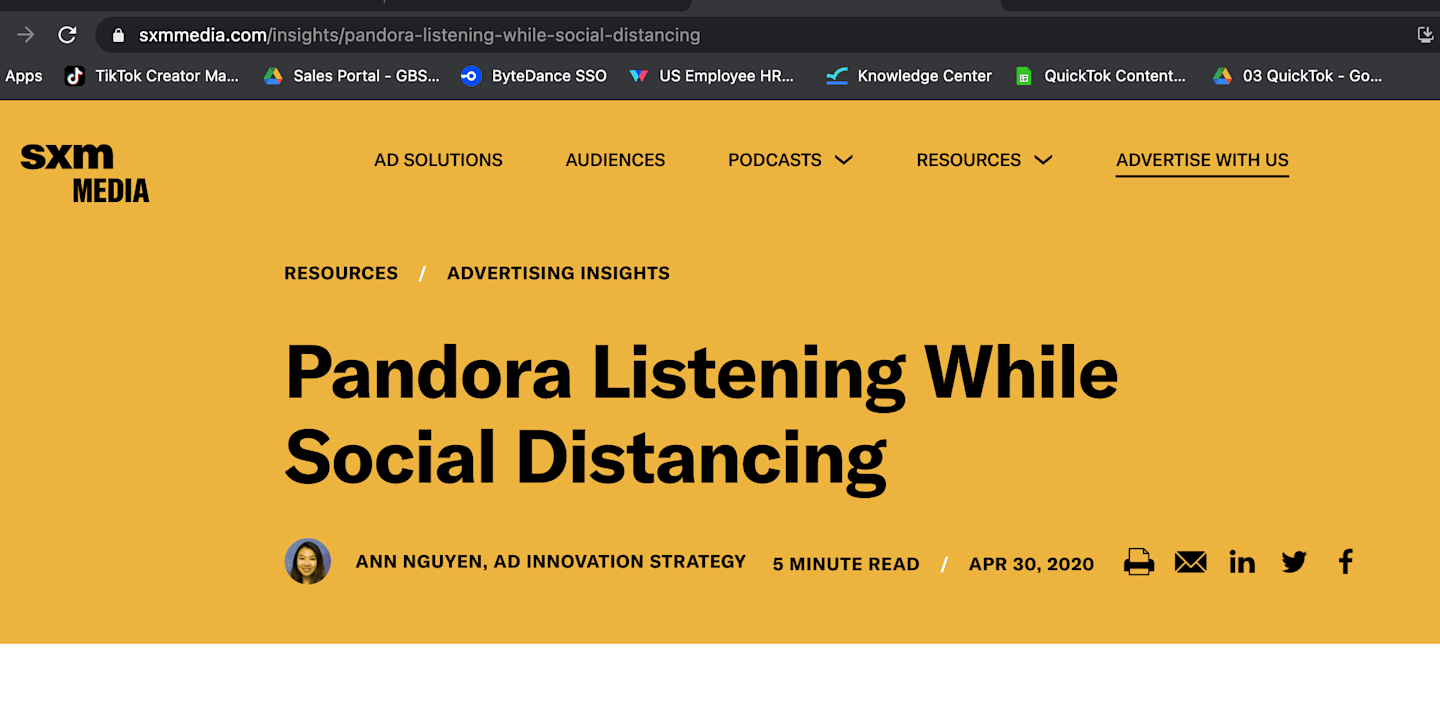Share the article on LinkedIn
Screen dimensions: 1440x712
coord(1242,562)
